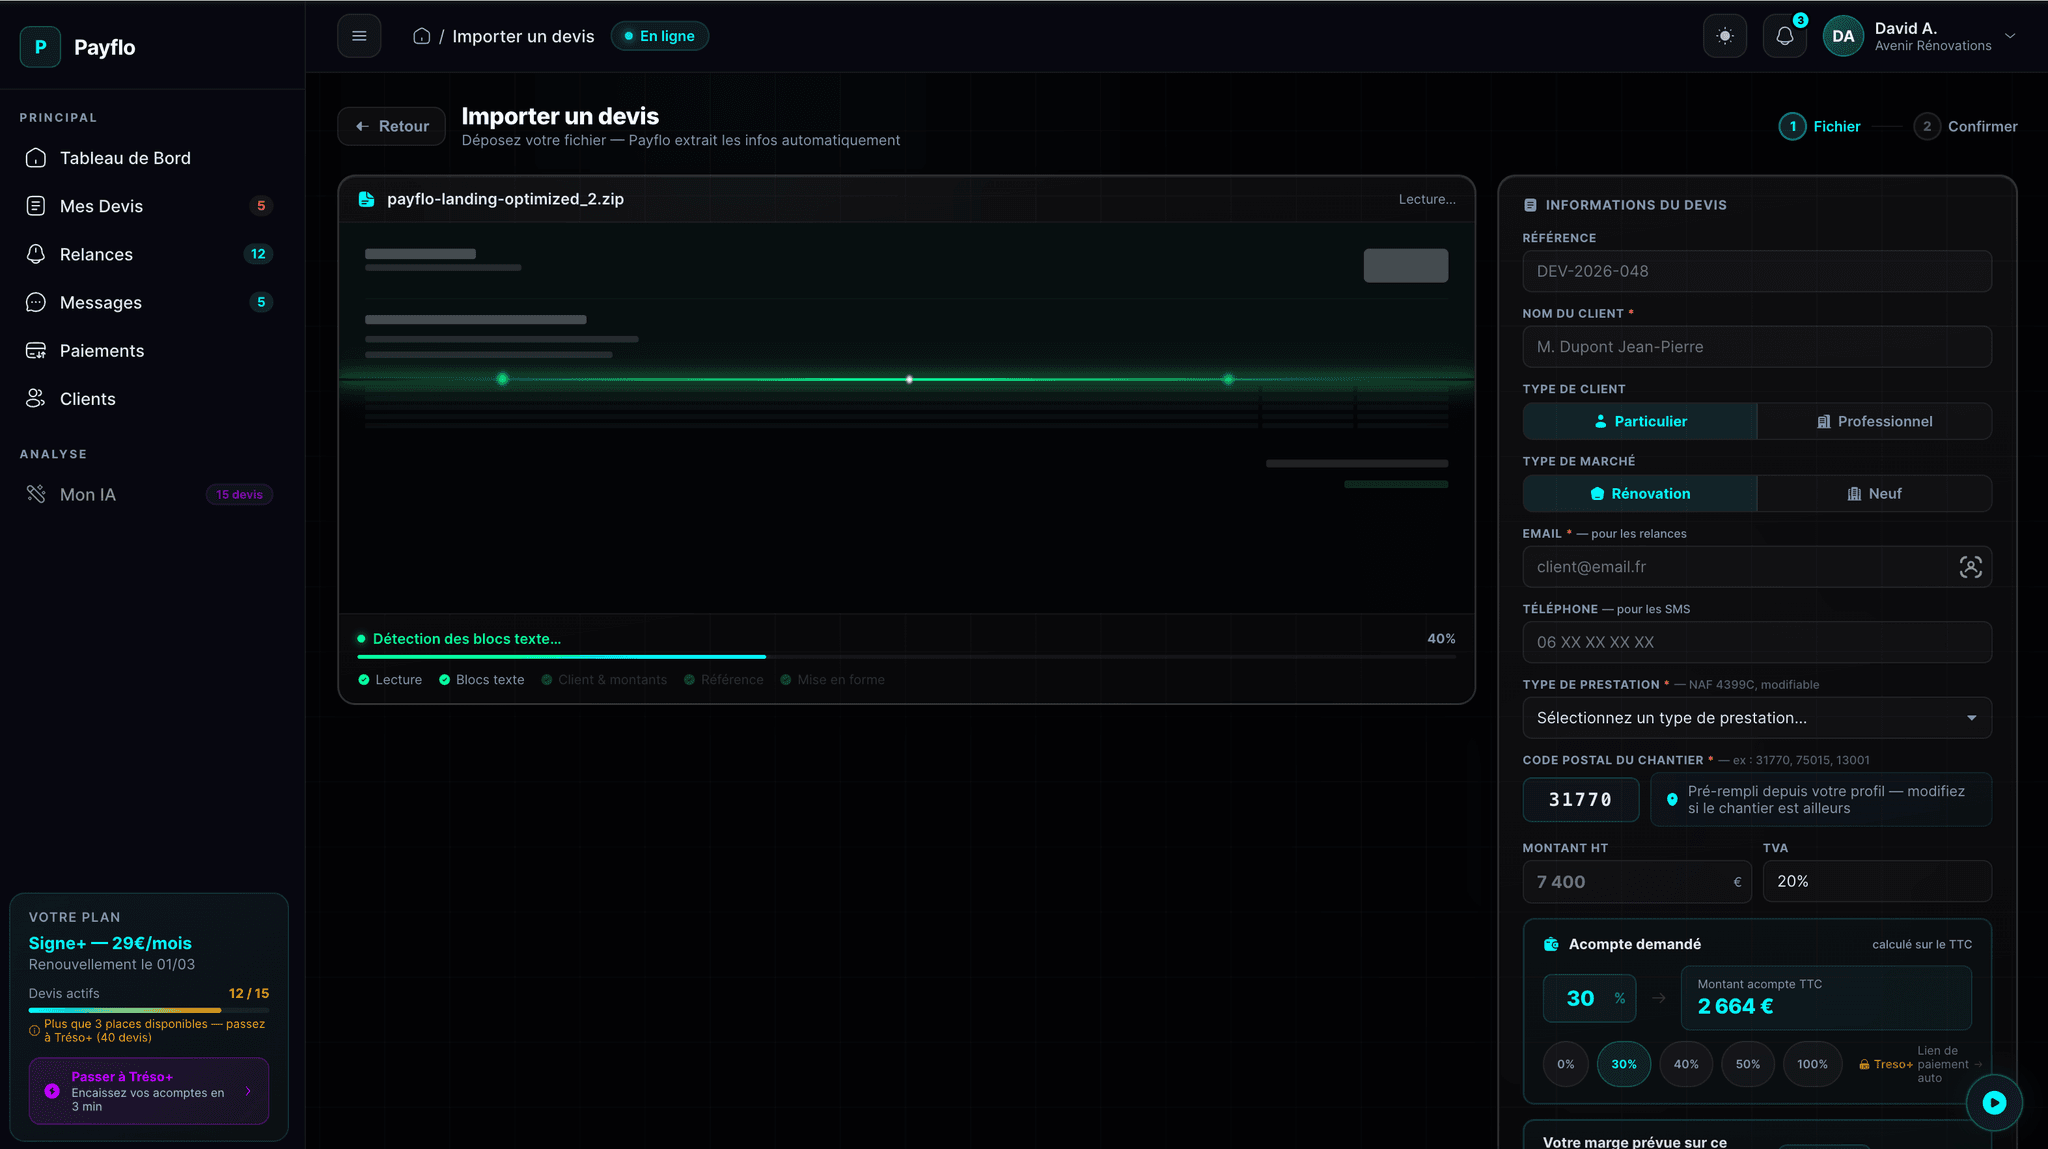Click the Téléphone input field
The width and height of the screenshot is (2048, 1149).
tap(1757, 642)
